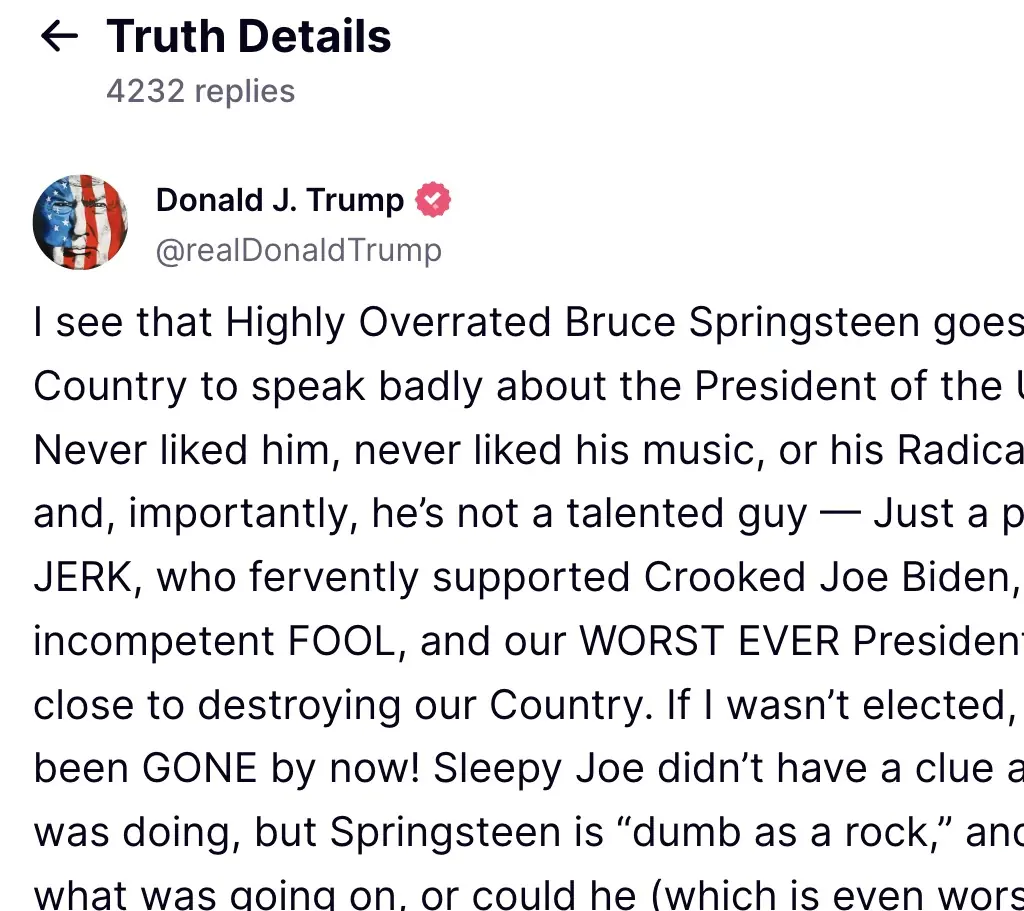Click the red verified badge icon
This screenshot has height=911, width=1024.
pyautogui.click(x=433, y=200)
